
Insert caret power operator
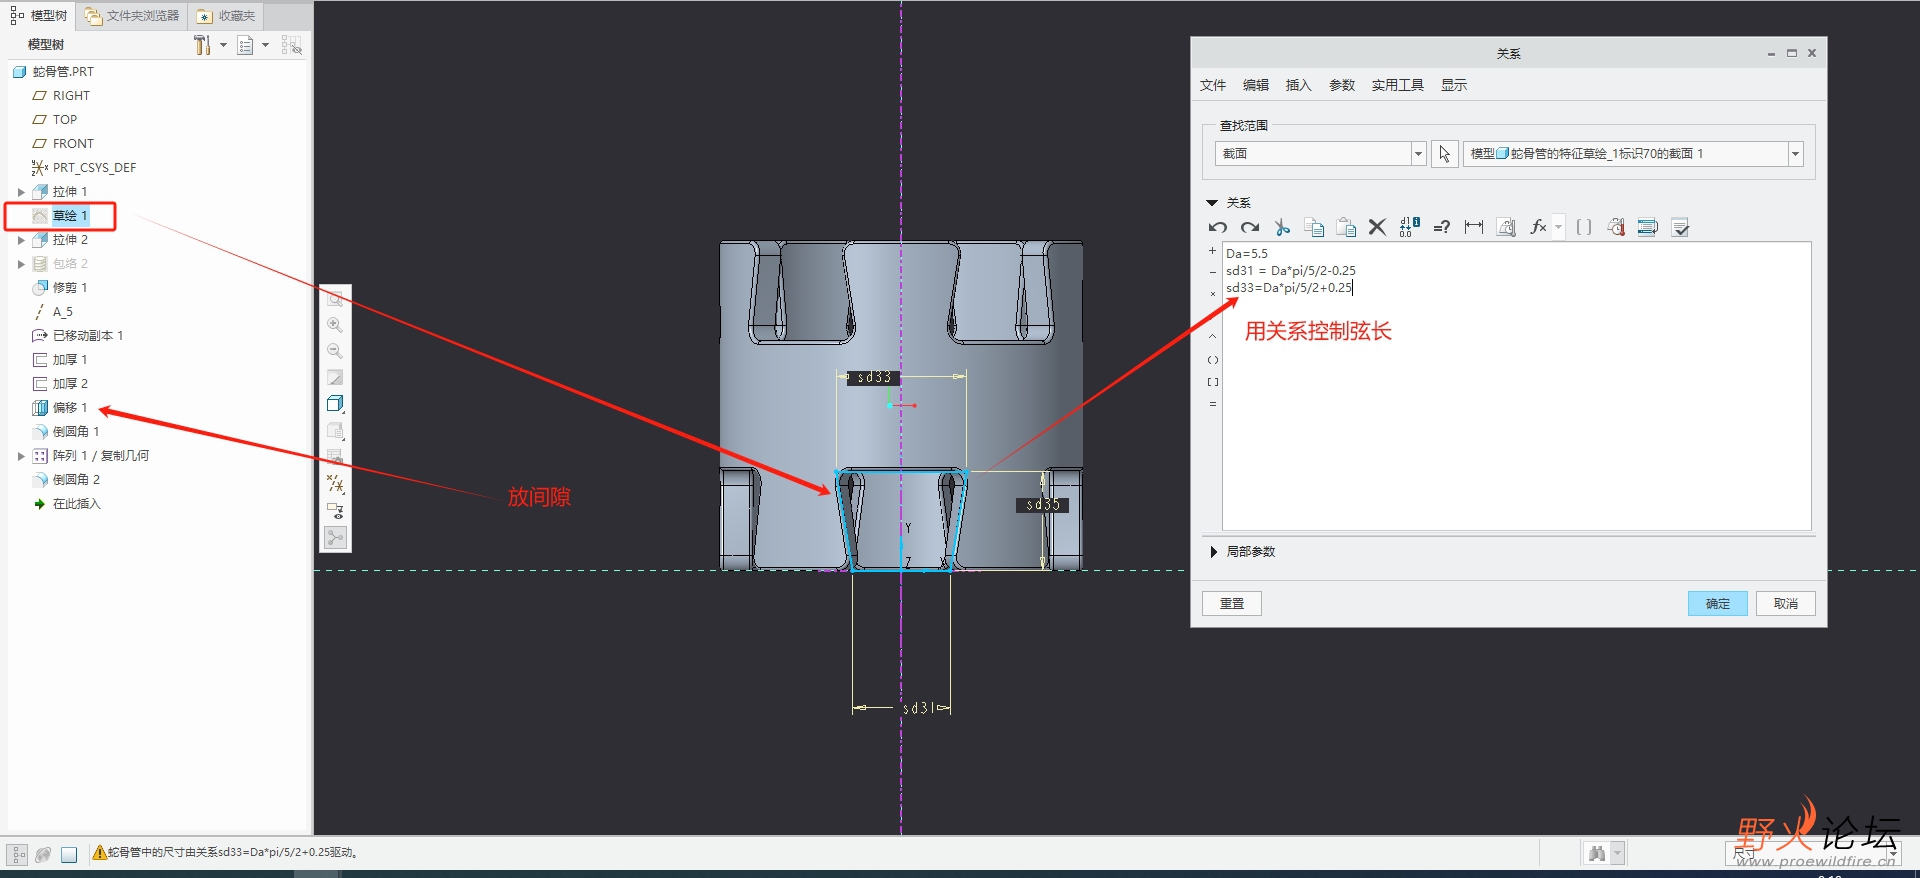pyautogui.click(x=1212, y=337)
